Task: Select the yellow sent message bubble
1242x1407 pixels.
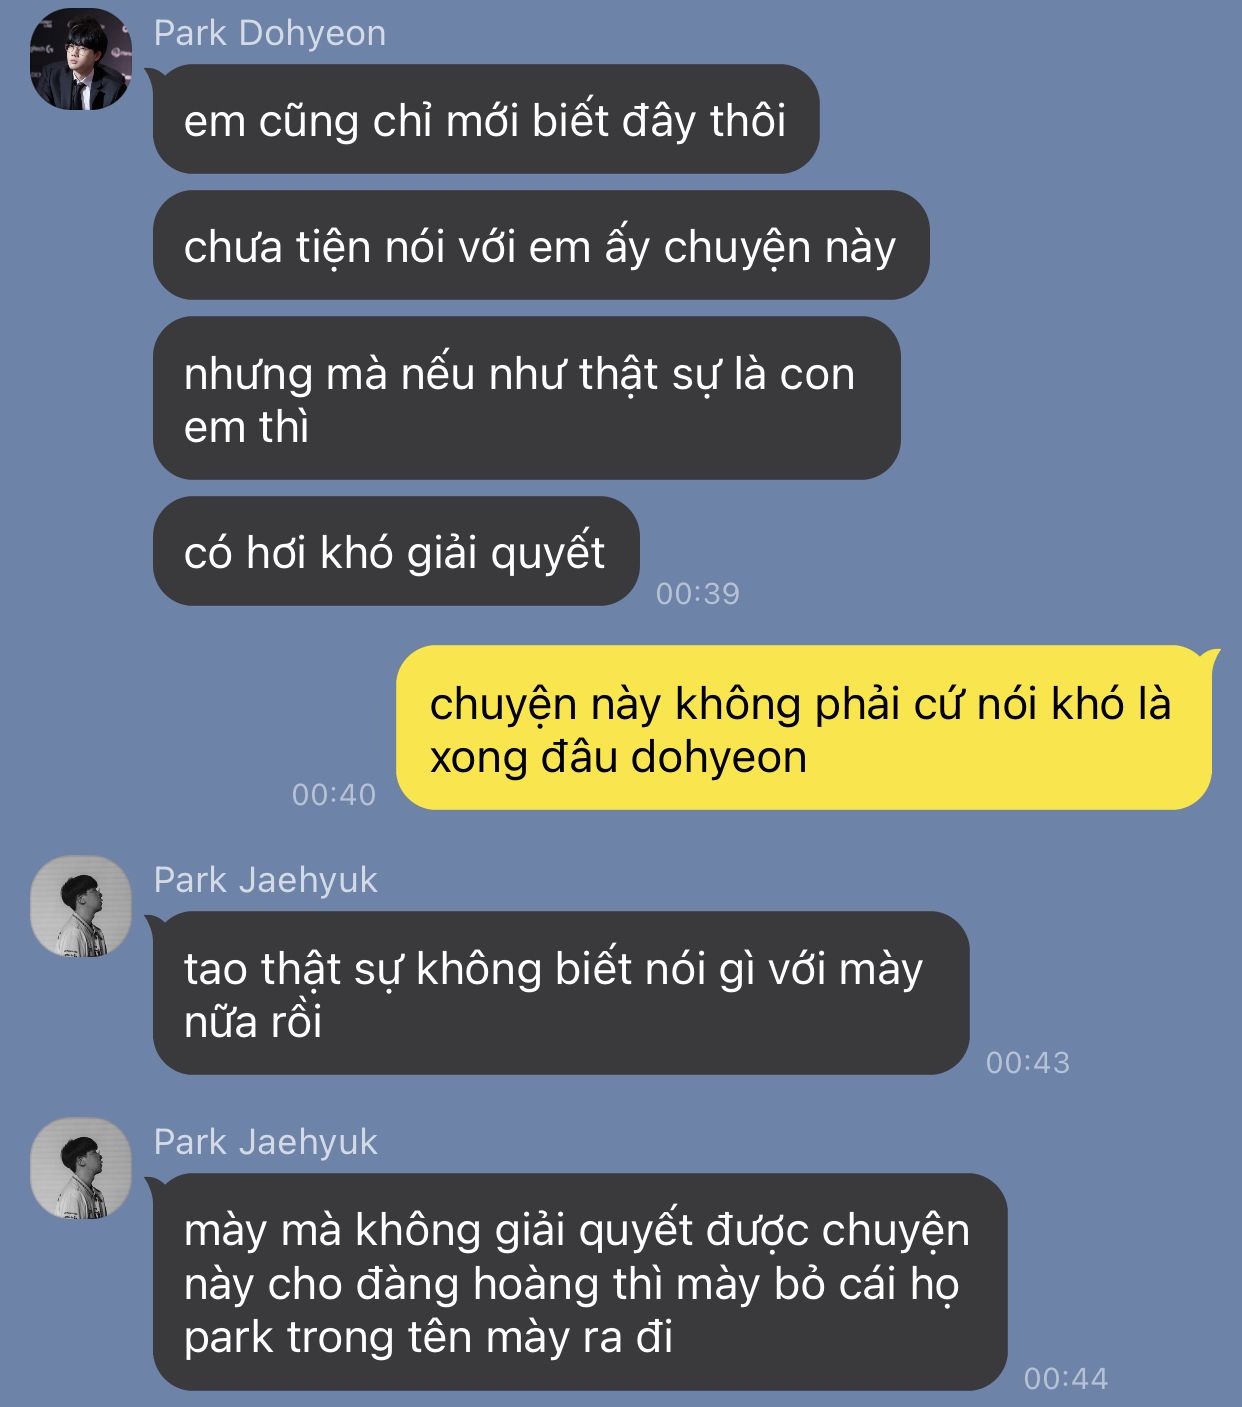Action: point(804,728)
